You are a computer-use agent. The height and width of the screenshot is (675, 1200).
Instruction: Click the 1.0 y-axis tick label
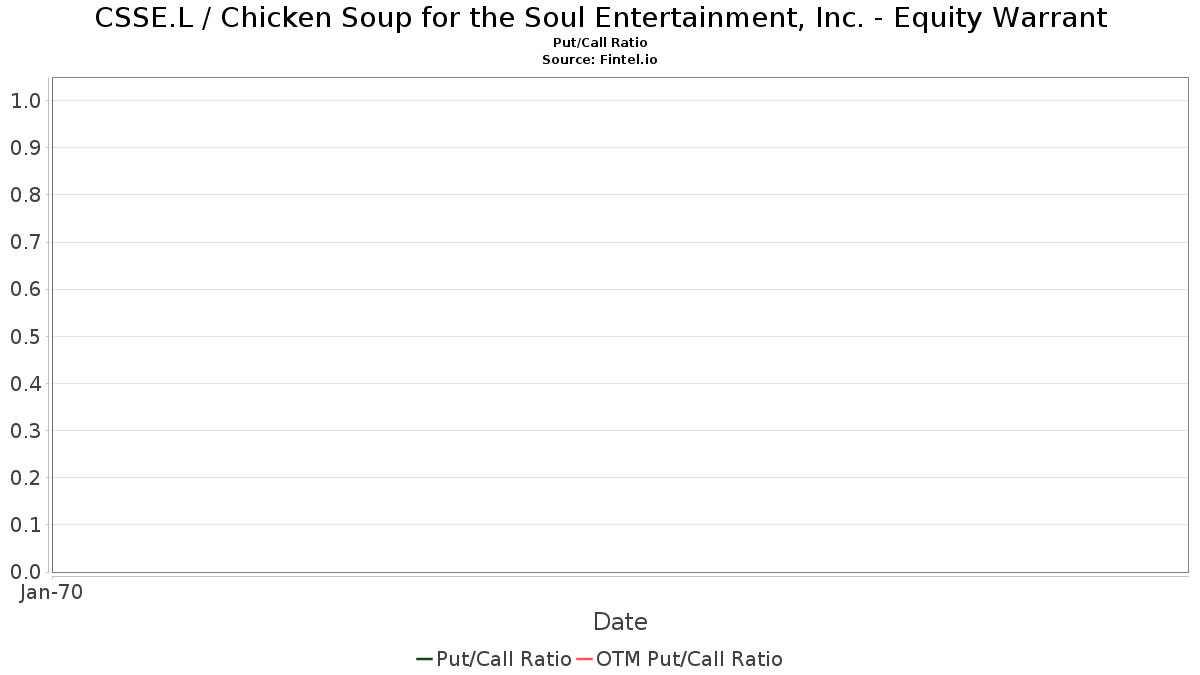(x=25, y=100)
